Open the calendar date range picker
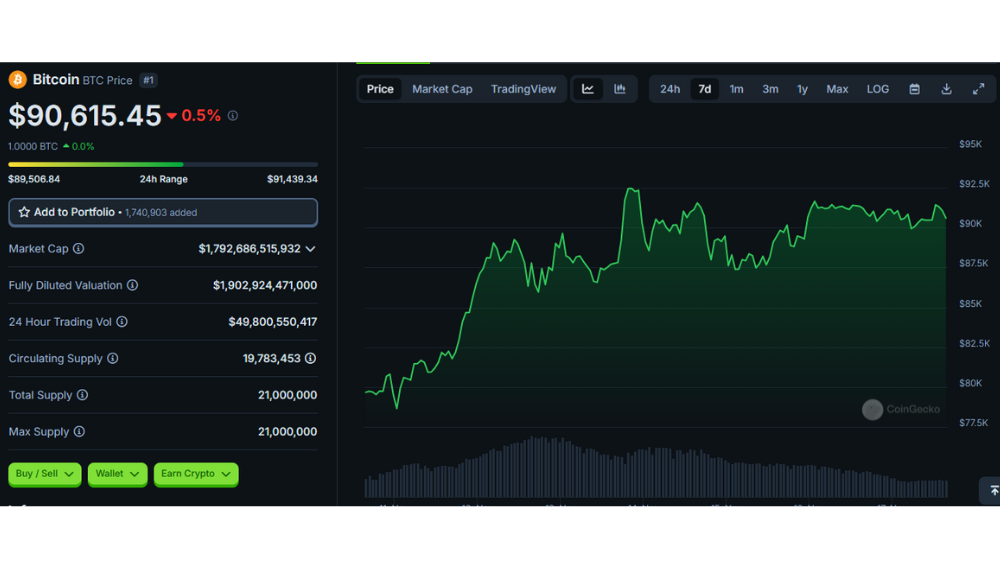The width and height of the screenshot is (1000, 562). [x=915, y=89]
